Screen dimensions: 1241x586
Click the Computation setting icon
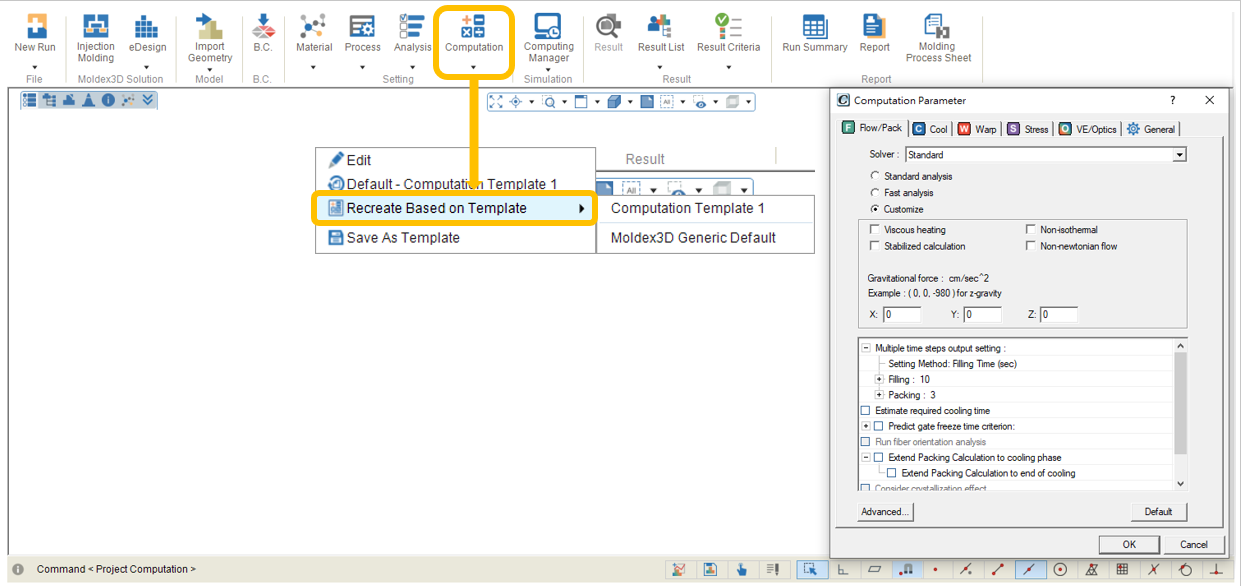pyautogui.click(x=474, y=27)
